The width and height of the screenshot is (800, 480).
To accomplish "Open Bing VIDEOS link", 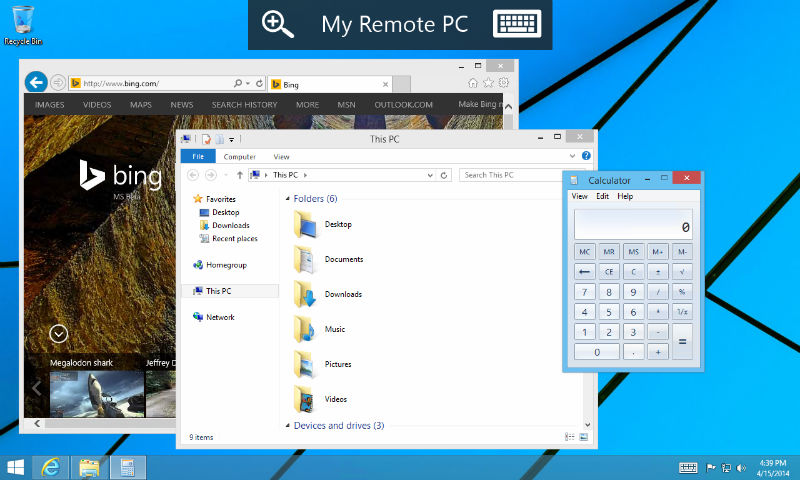I will pos(97,105).
